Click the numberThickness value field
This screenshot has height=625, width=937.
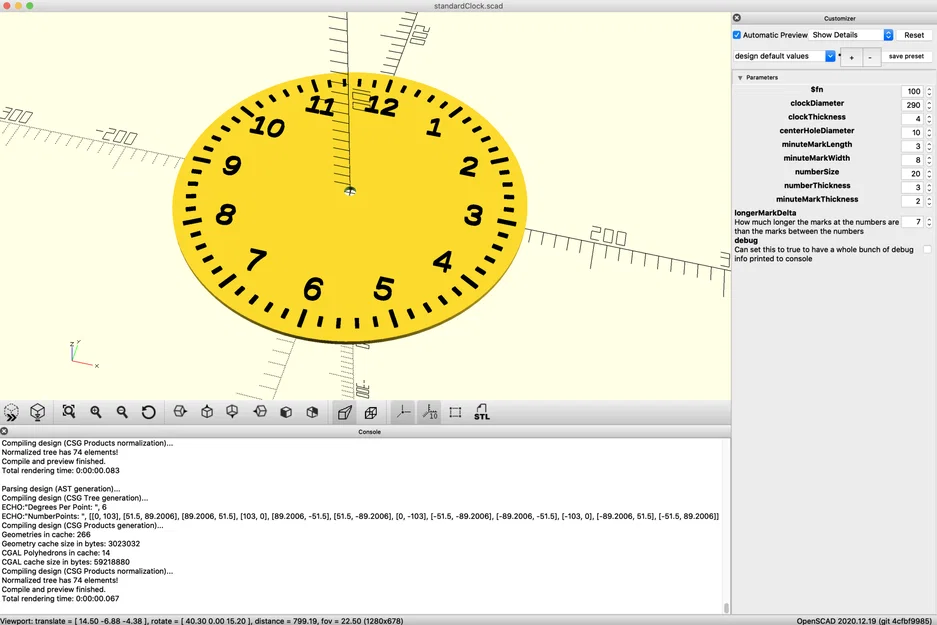pos(912,188)
